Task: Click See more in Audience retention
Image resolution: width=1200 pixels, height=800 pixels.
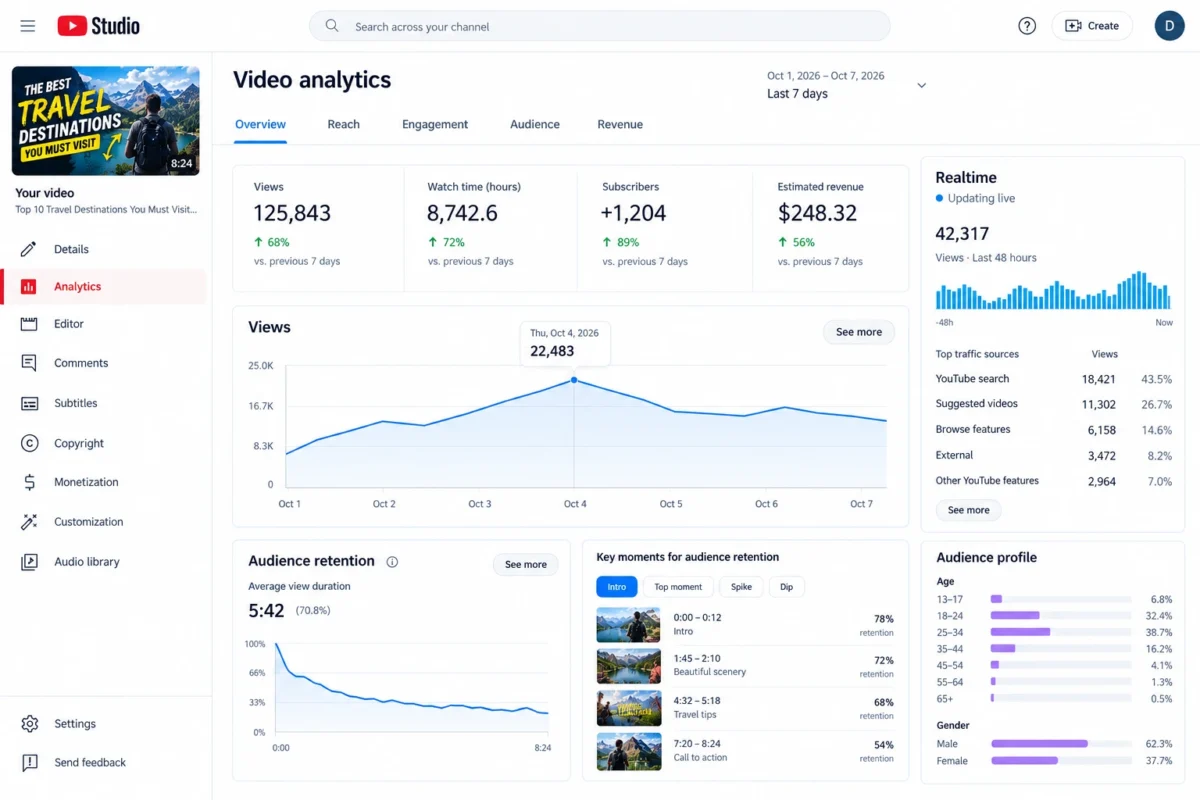Action: coord(526,565)
